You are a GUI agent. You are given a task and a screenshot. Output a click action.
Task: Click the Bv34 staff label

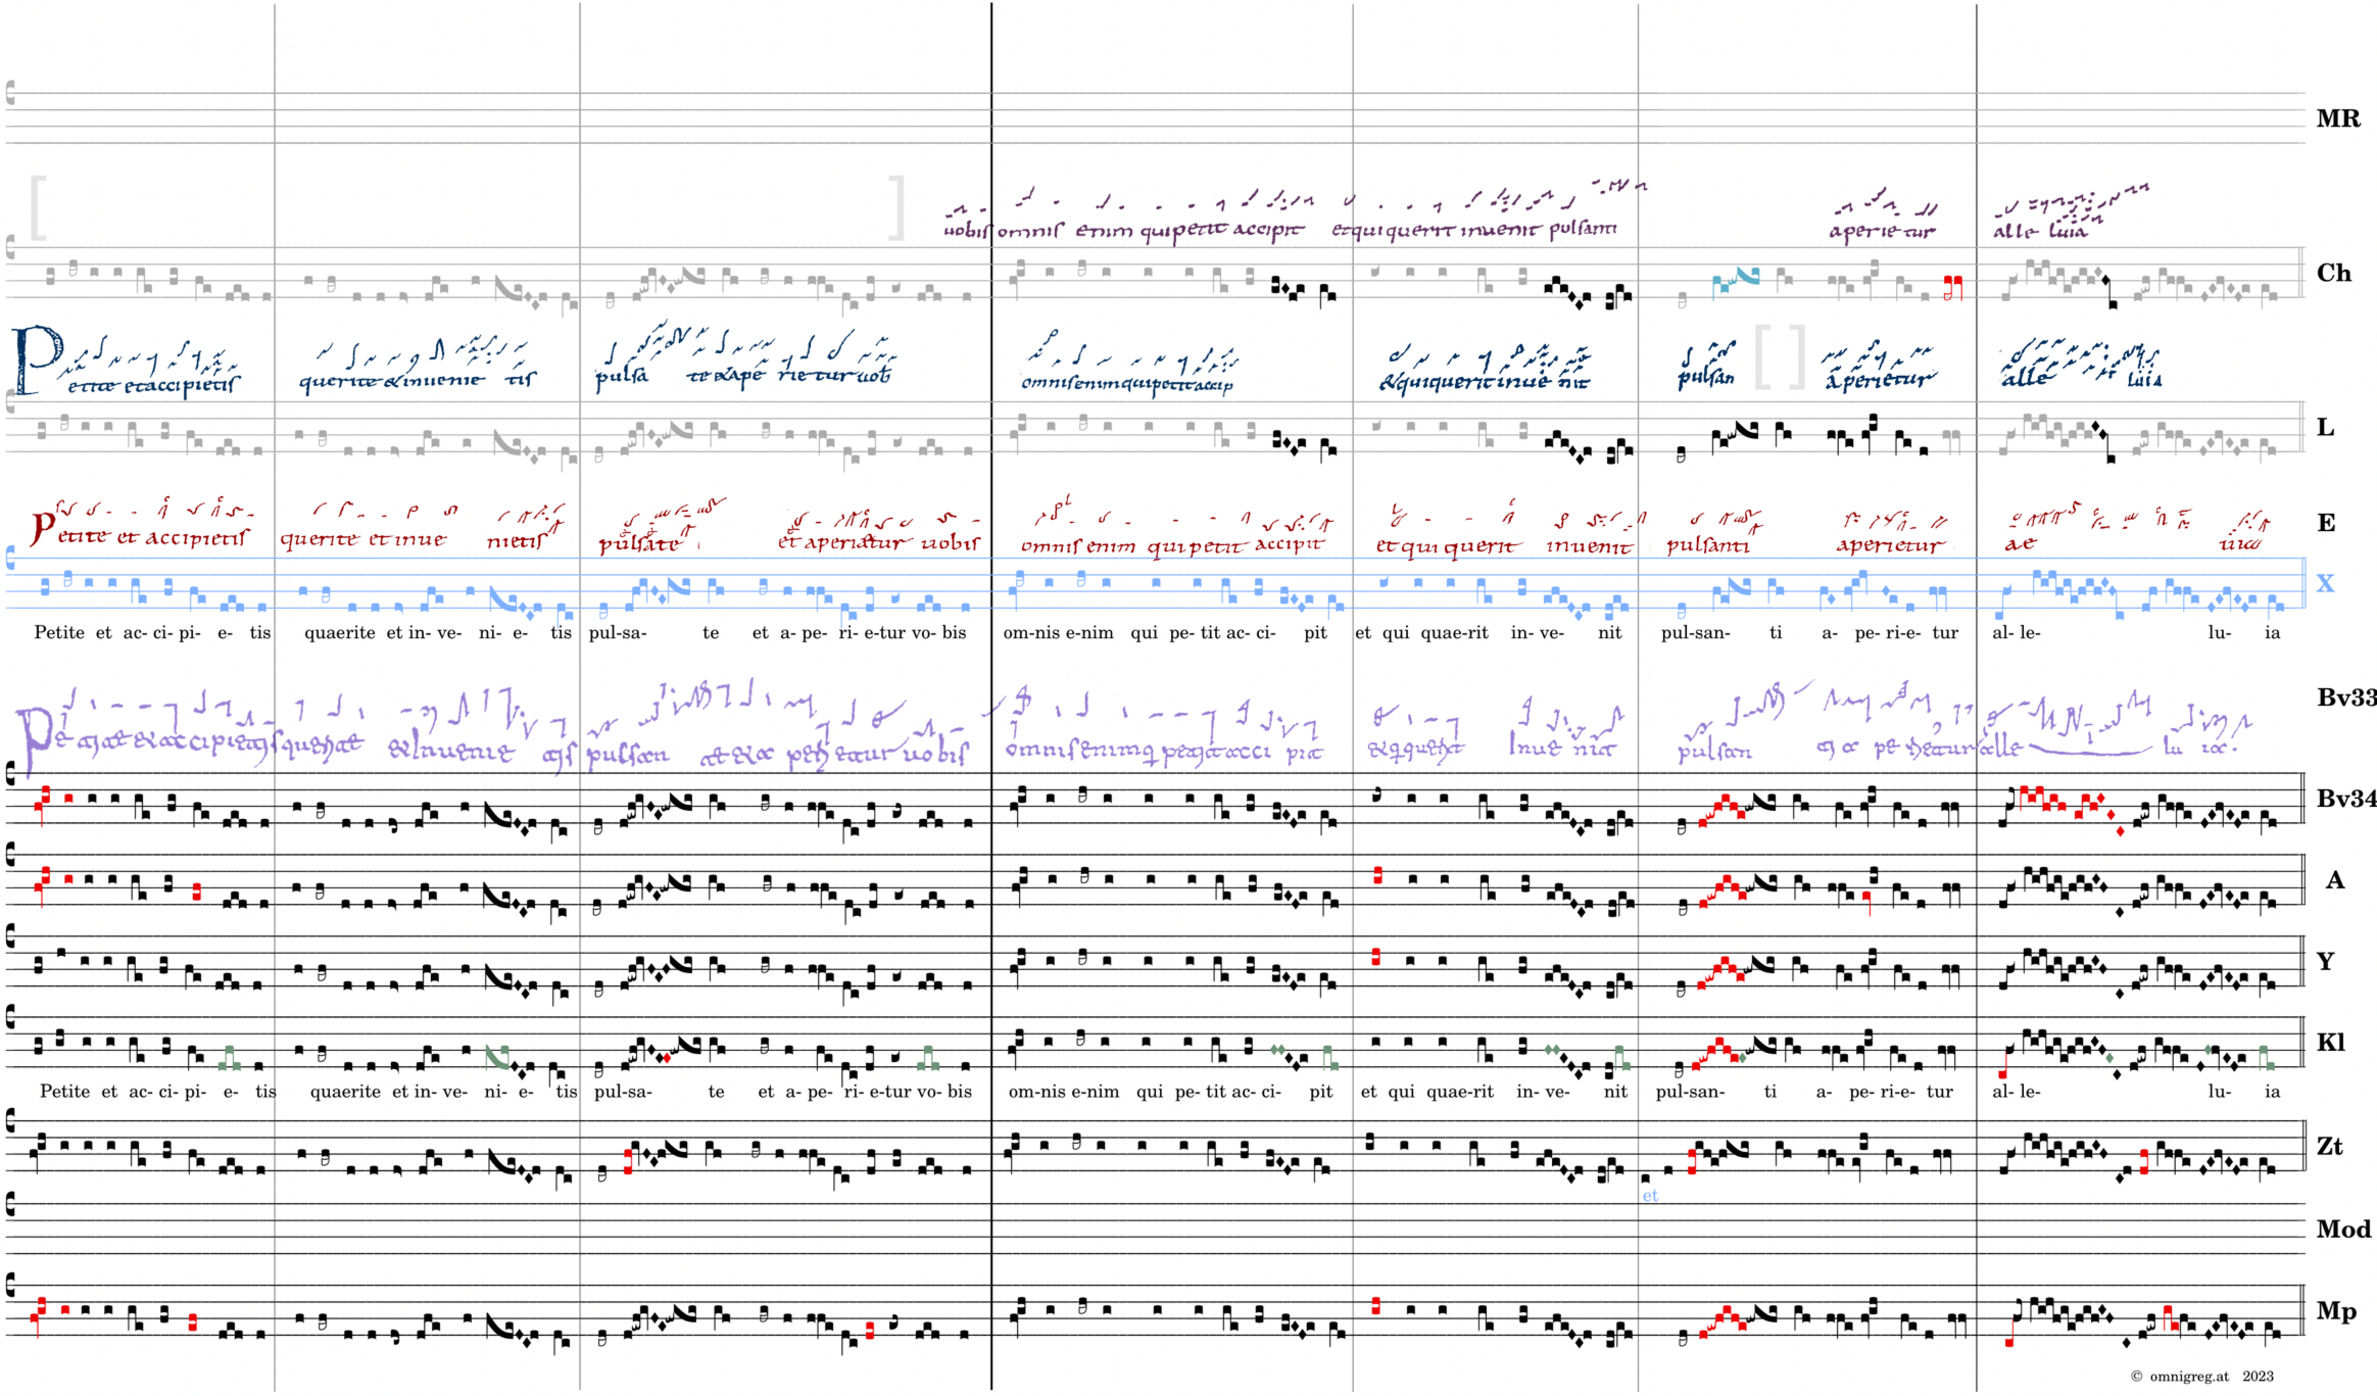[x=2345, y=799]
